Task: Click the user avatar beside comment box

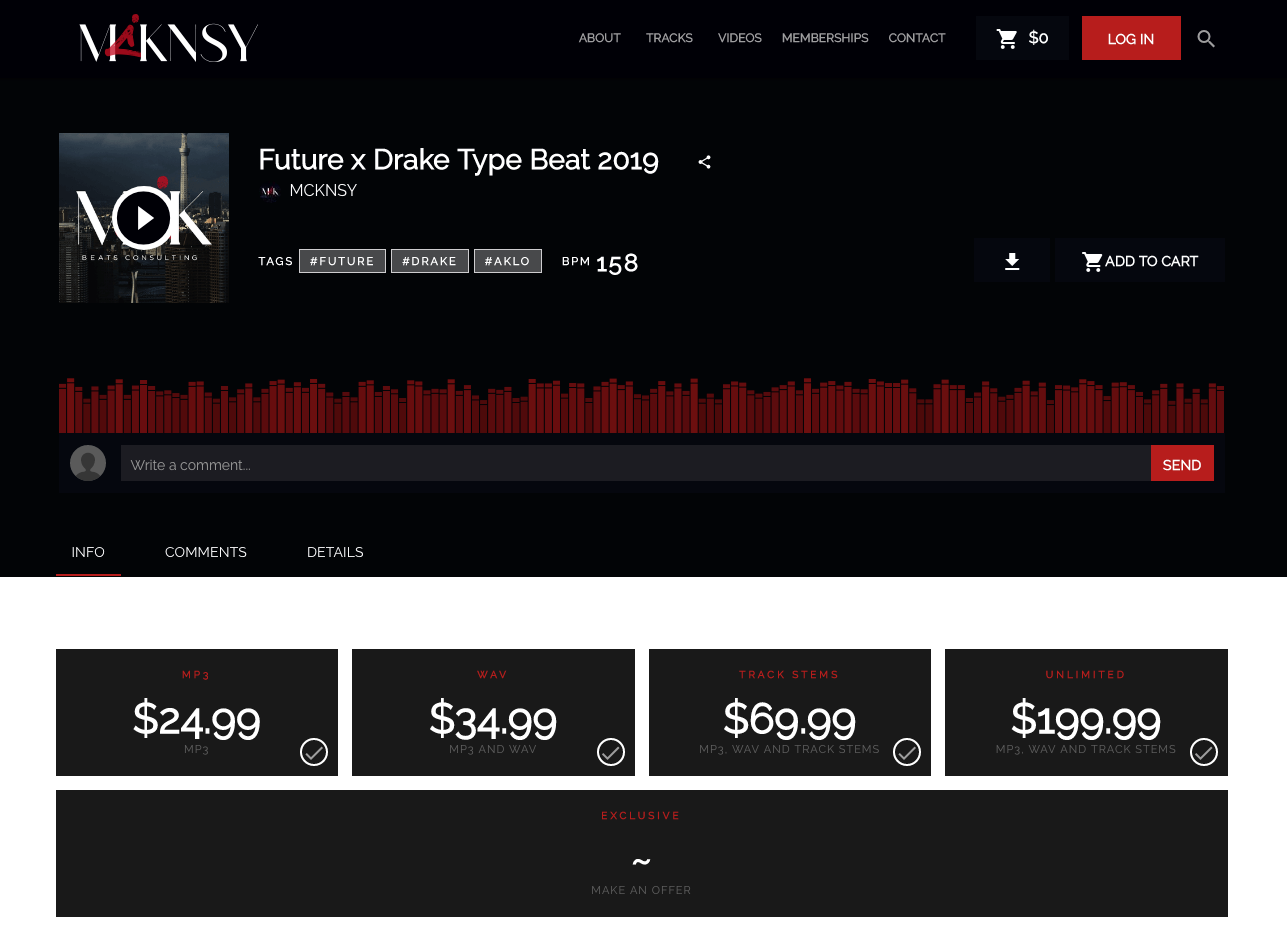Action: (x=88, y=463)
